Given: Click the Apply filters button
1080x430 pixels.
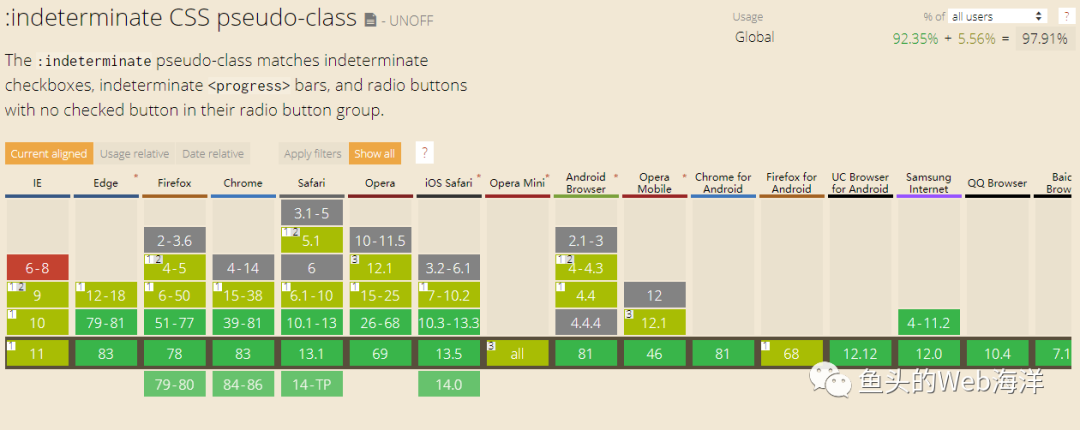Looking at the screenshot, I should pos(312,154).
